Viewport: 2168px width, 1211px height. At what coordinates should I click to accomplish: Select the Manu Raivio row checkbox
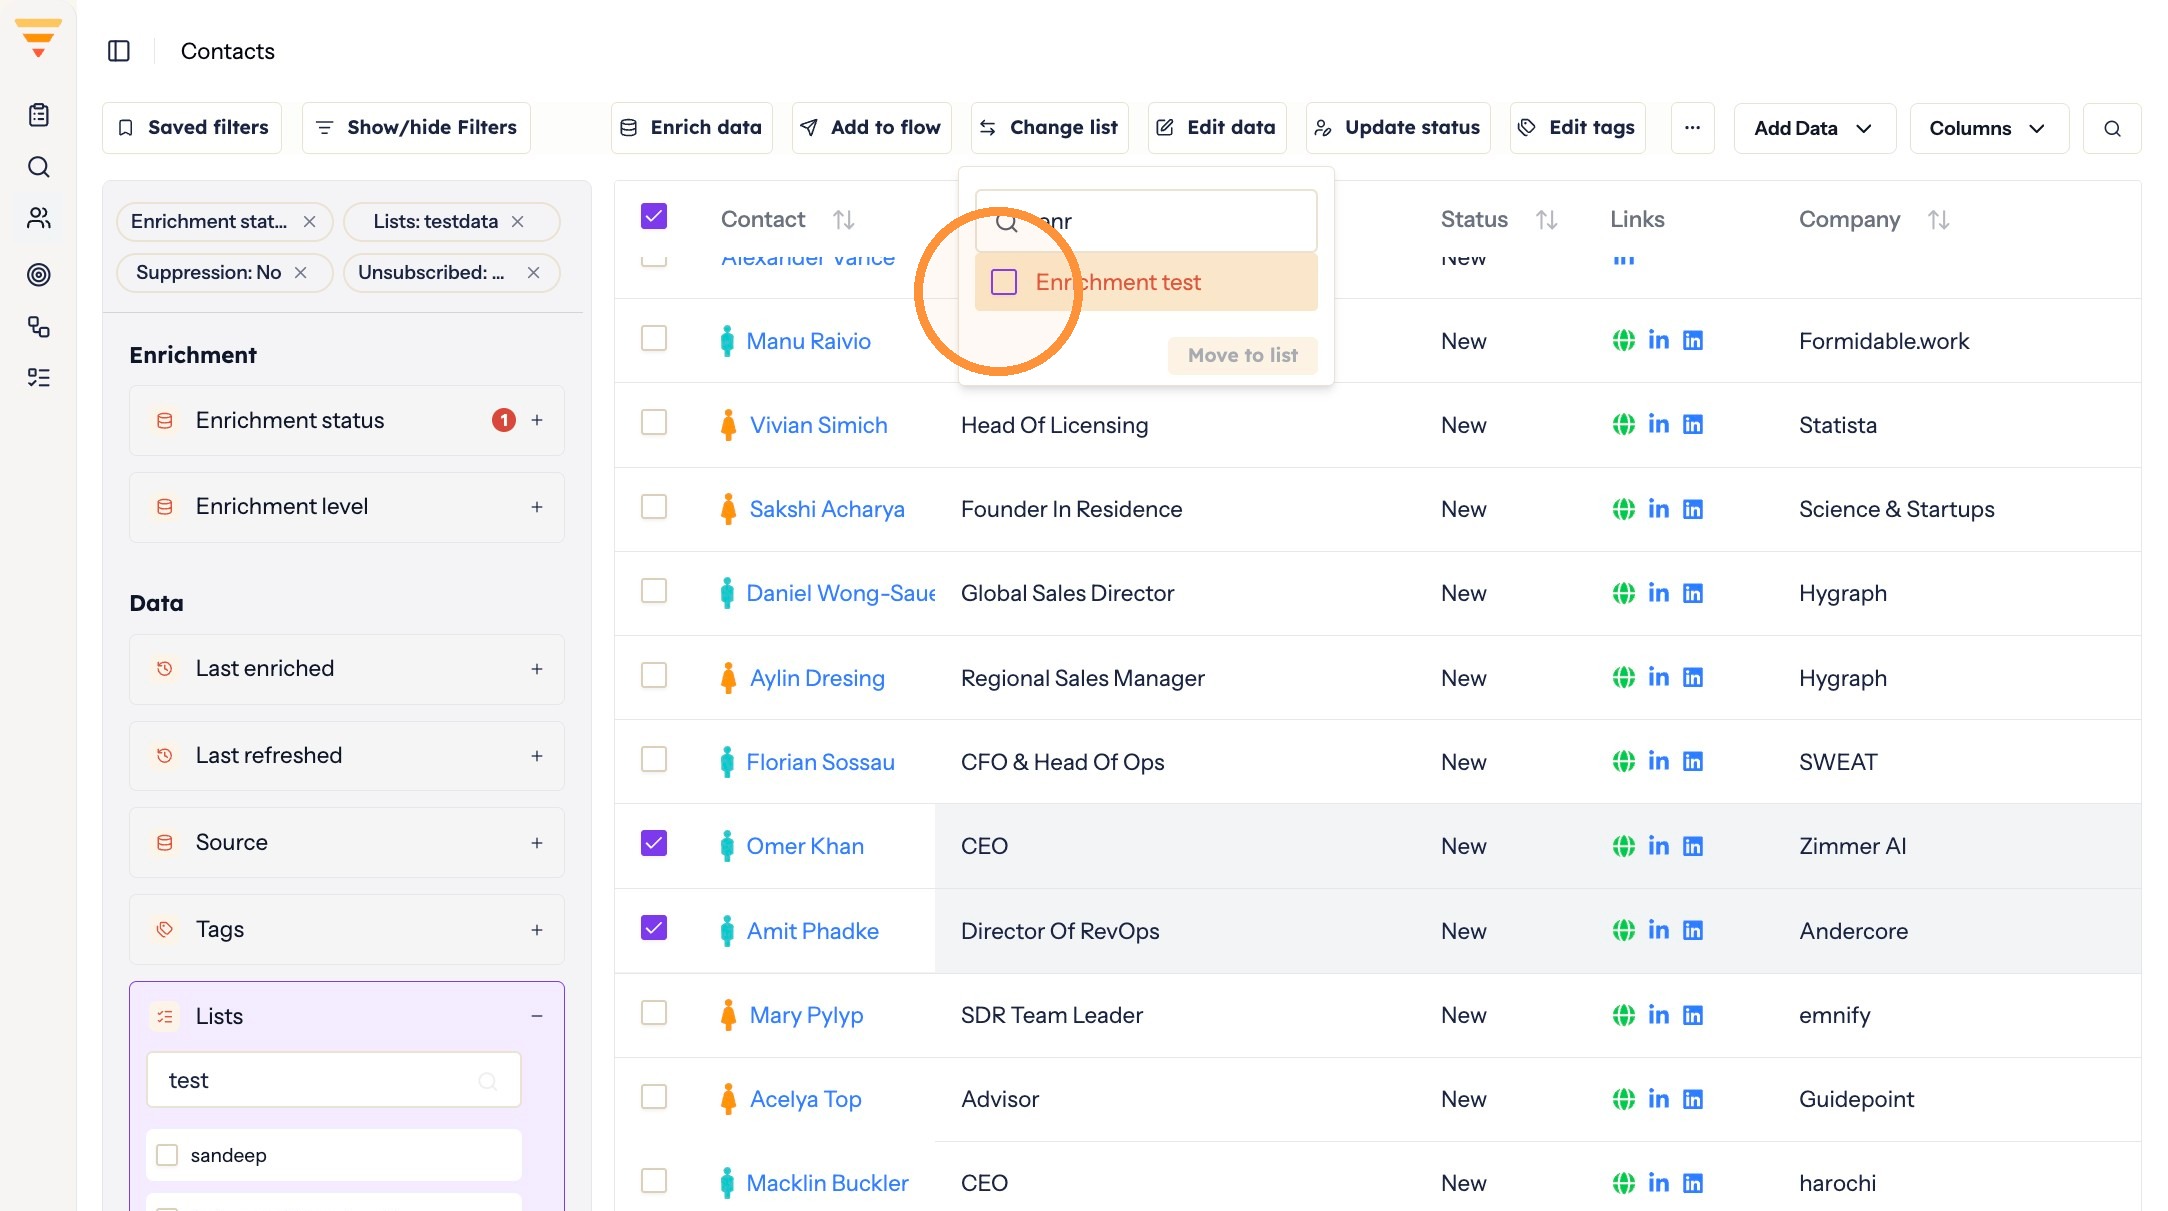654,339
